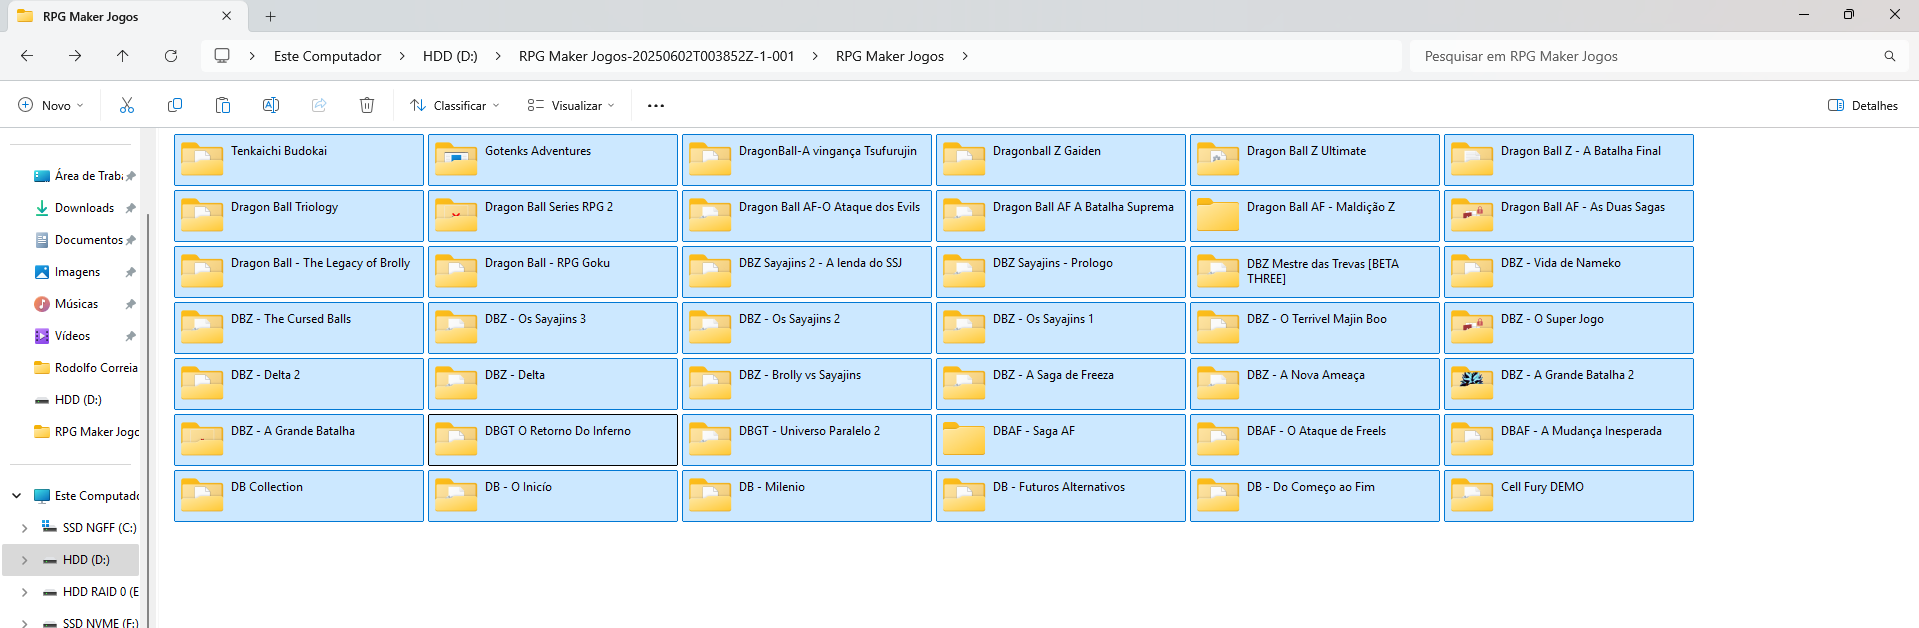Select Dragon Ball Series RPG 2 folder
Screen dimensions: 1919x628
click(553, 216)
